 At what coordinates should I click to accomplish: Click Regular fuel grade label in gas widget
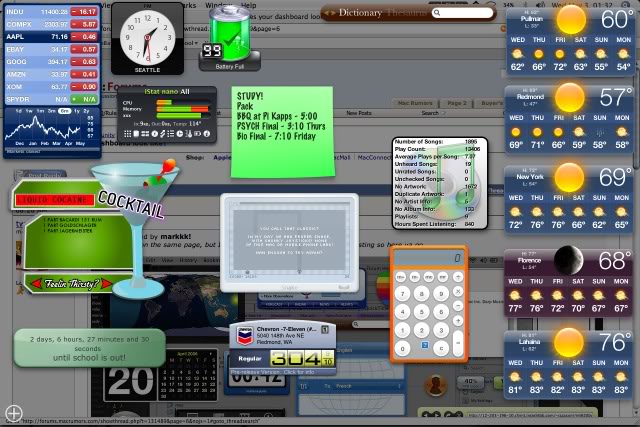click(x=250, y=358)
